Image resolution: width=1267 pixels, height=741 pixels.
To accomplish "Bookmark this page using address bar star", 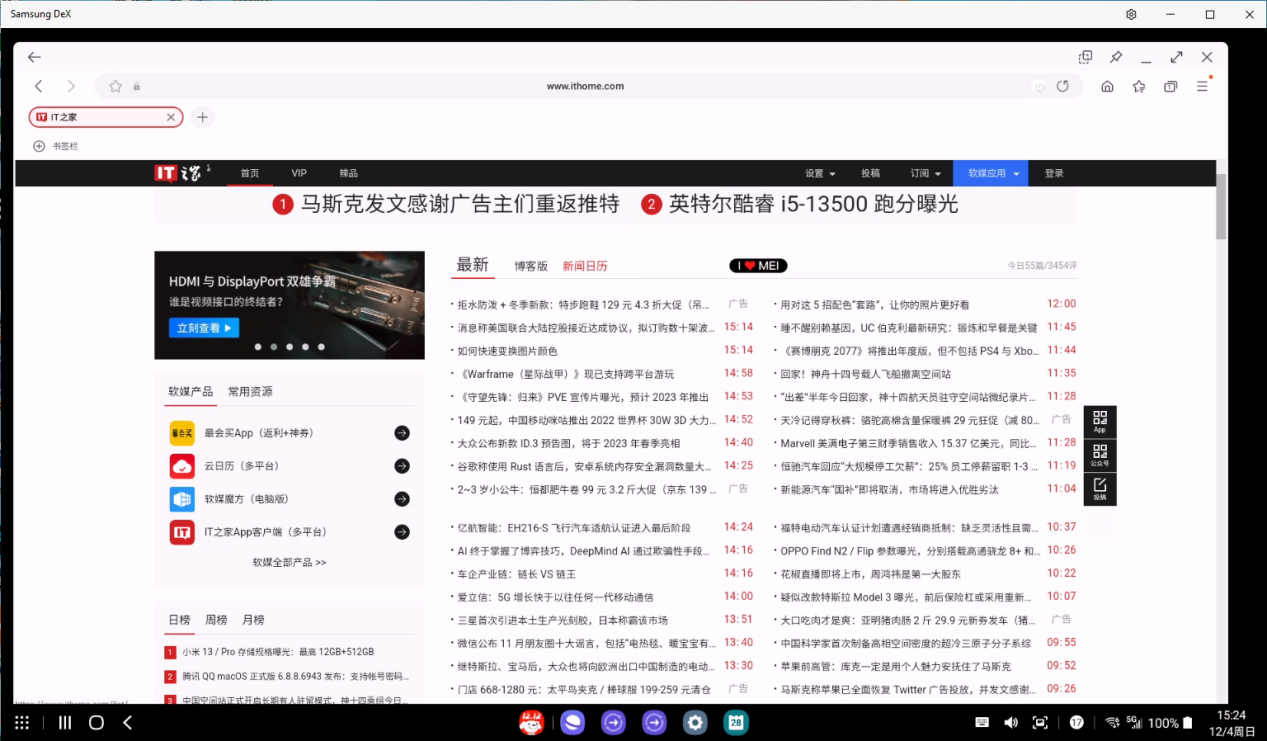I will 115,87.
